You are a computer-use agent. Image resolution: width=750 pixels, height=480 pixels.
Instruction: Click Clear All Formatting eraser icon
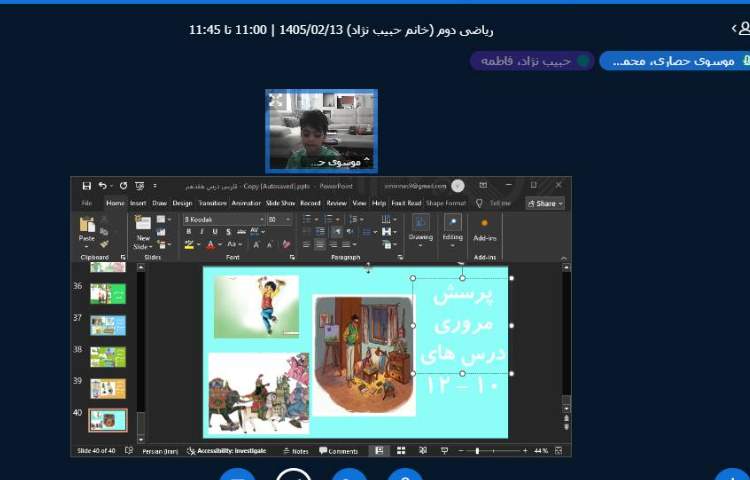[286, 244]
